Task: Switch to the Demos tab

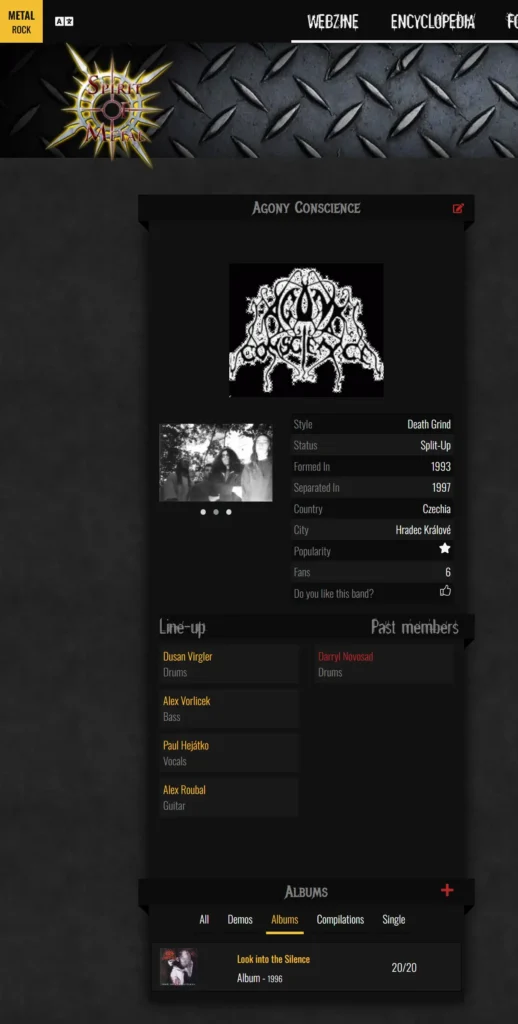Action: pyautogui.click(x=240, y=920)
